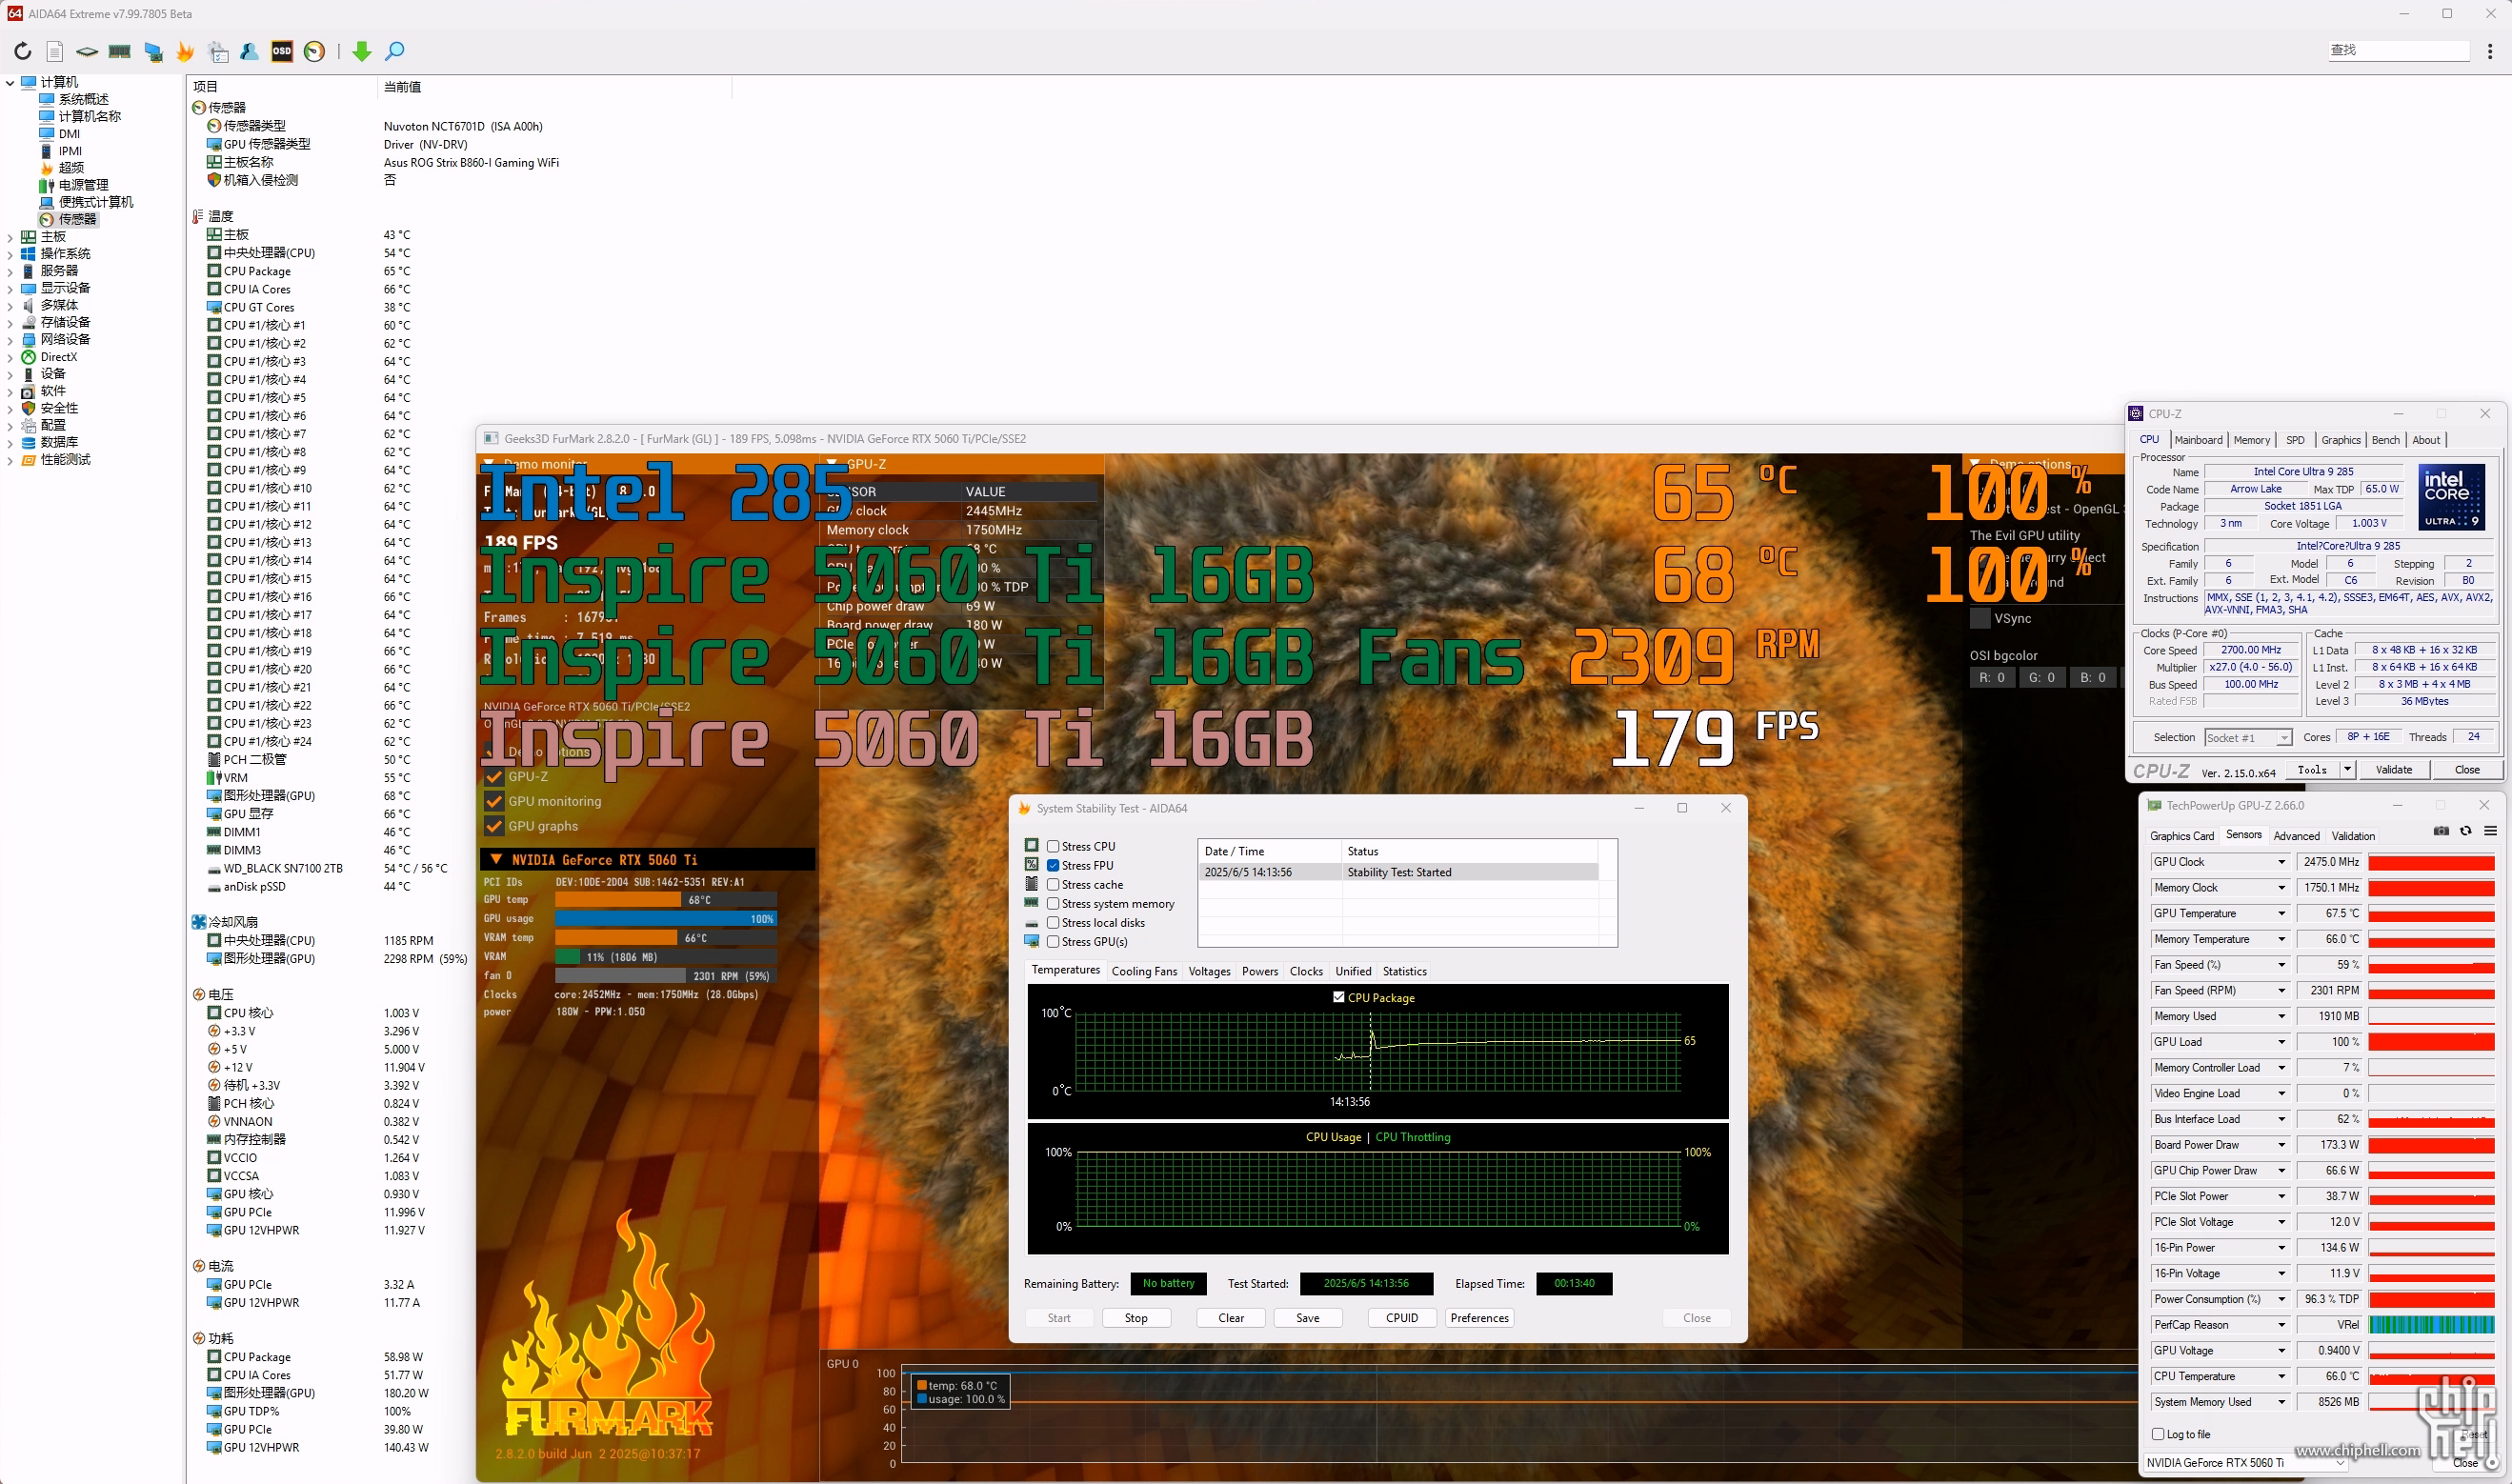Open GPU Temperature sensor dropdown arrow
This screenshot has width=2512, height=1484.
point(2282,913)
